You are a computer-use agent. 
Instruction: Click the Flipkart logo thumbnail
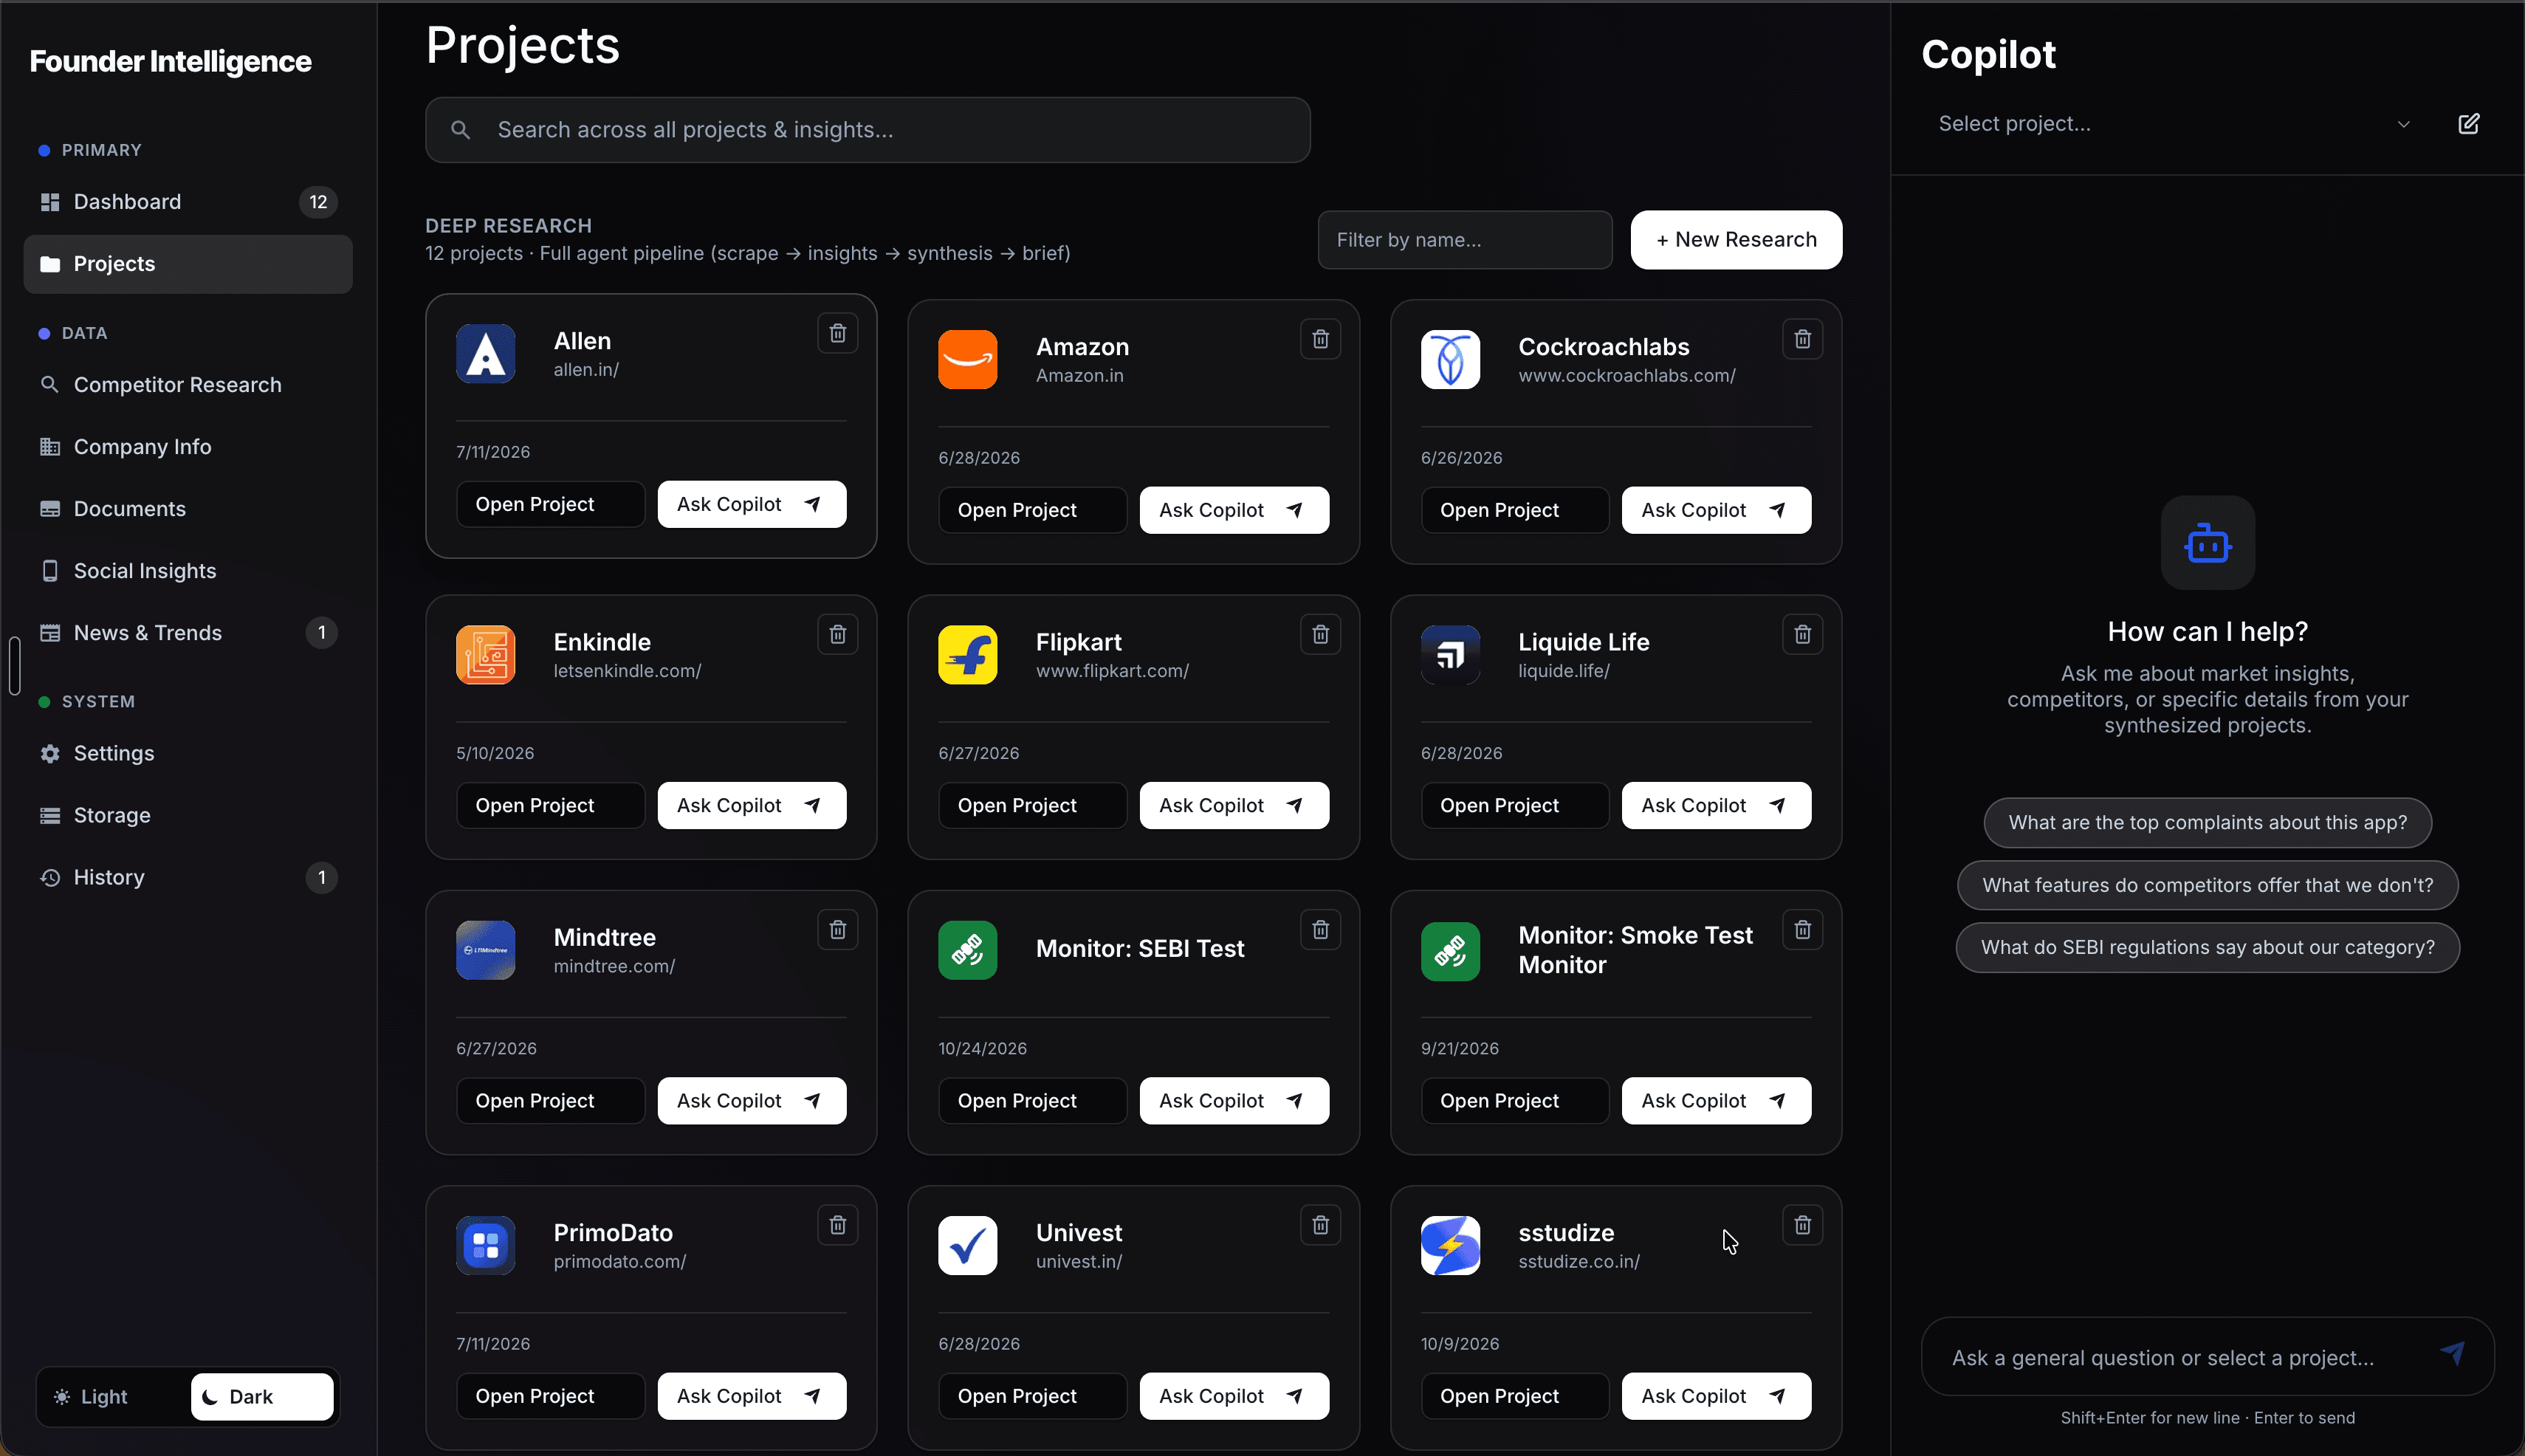[x=967, y=655]
